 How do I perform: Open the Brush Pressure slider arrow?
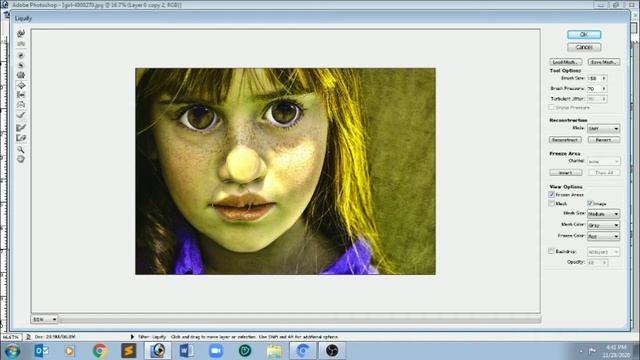pos(604,89)
